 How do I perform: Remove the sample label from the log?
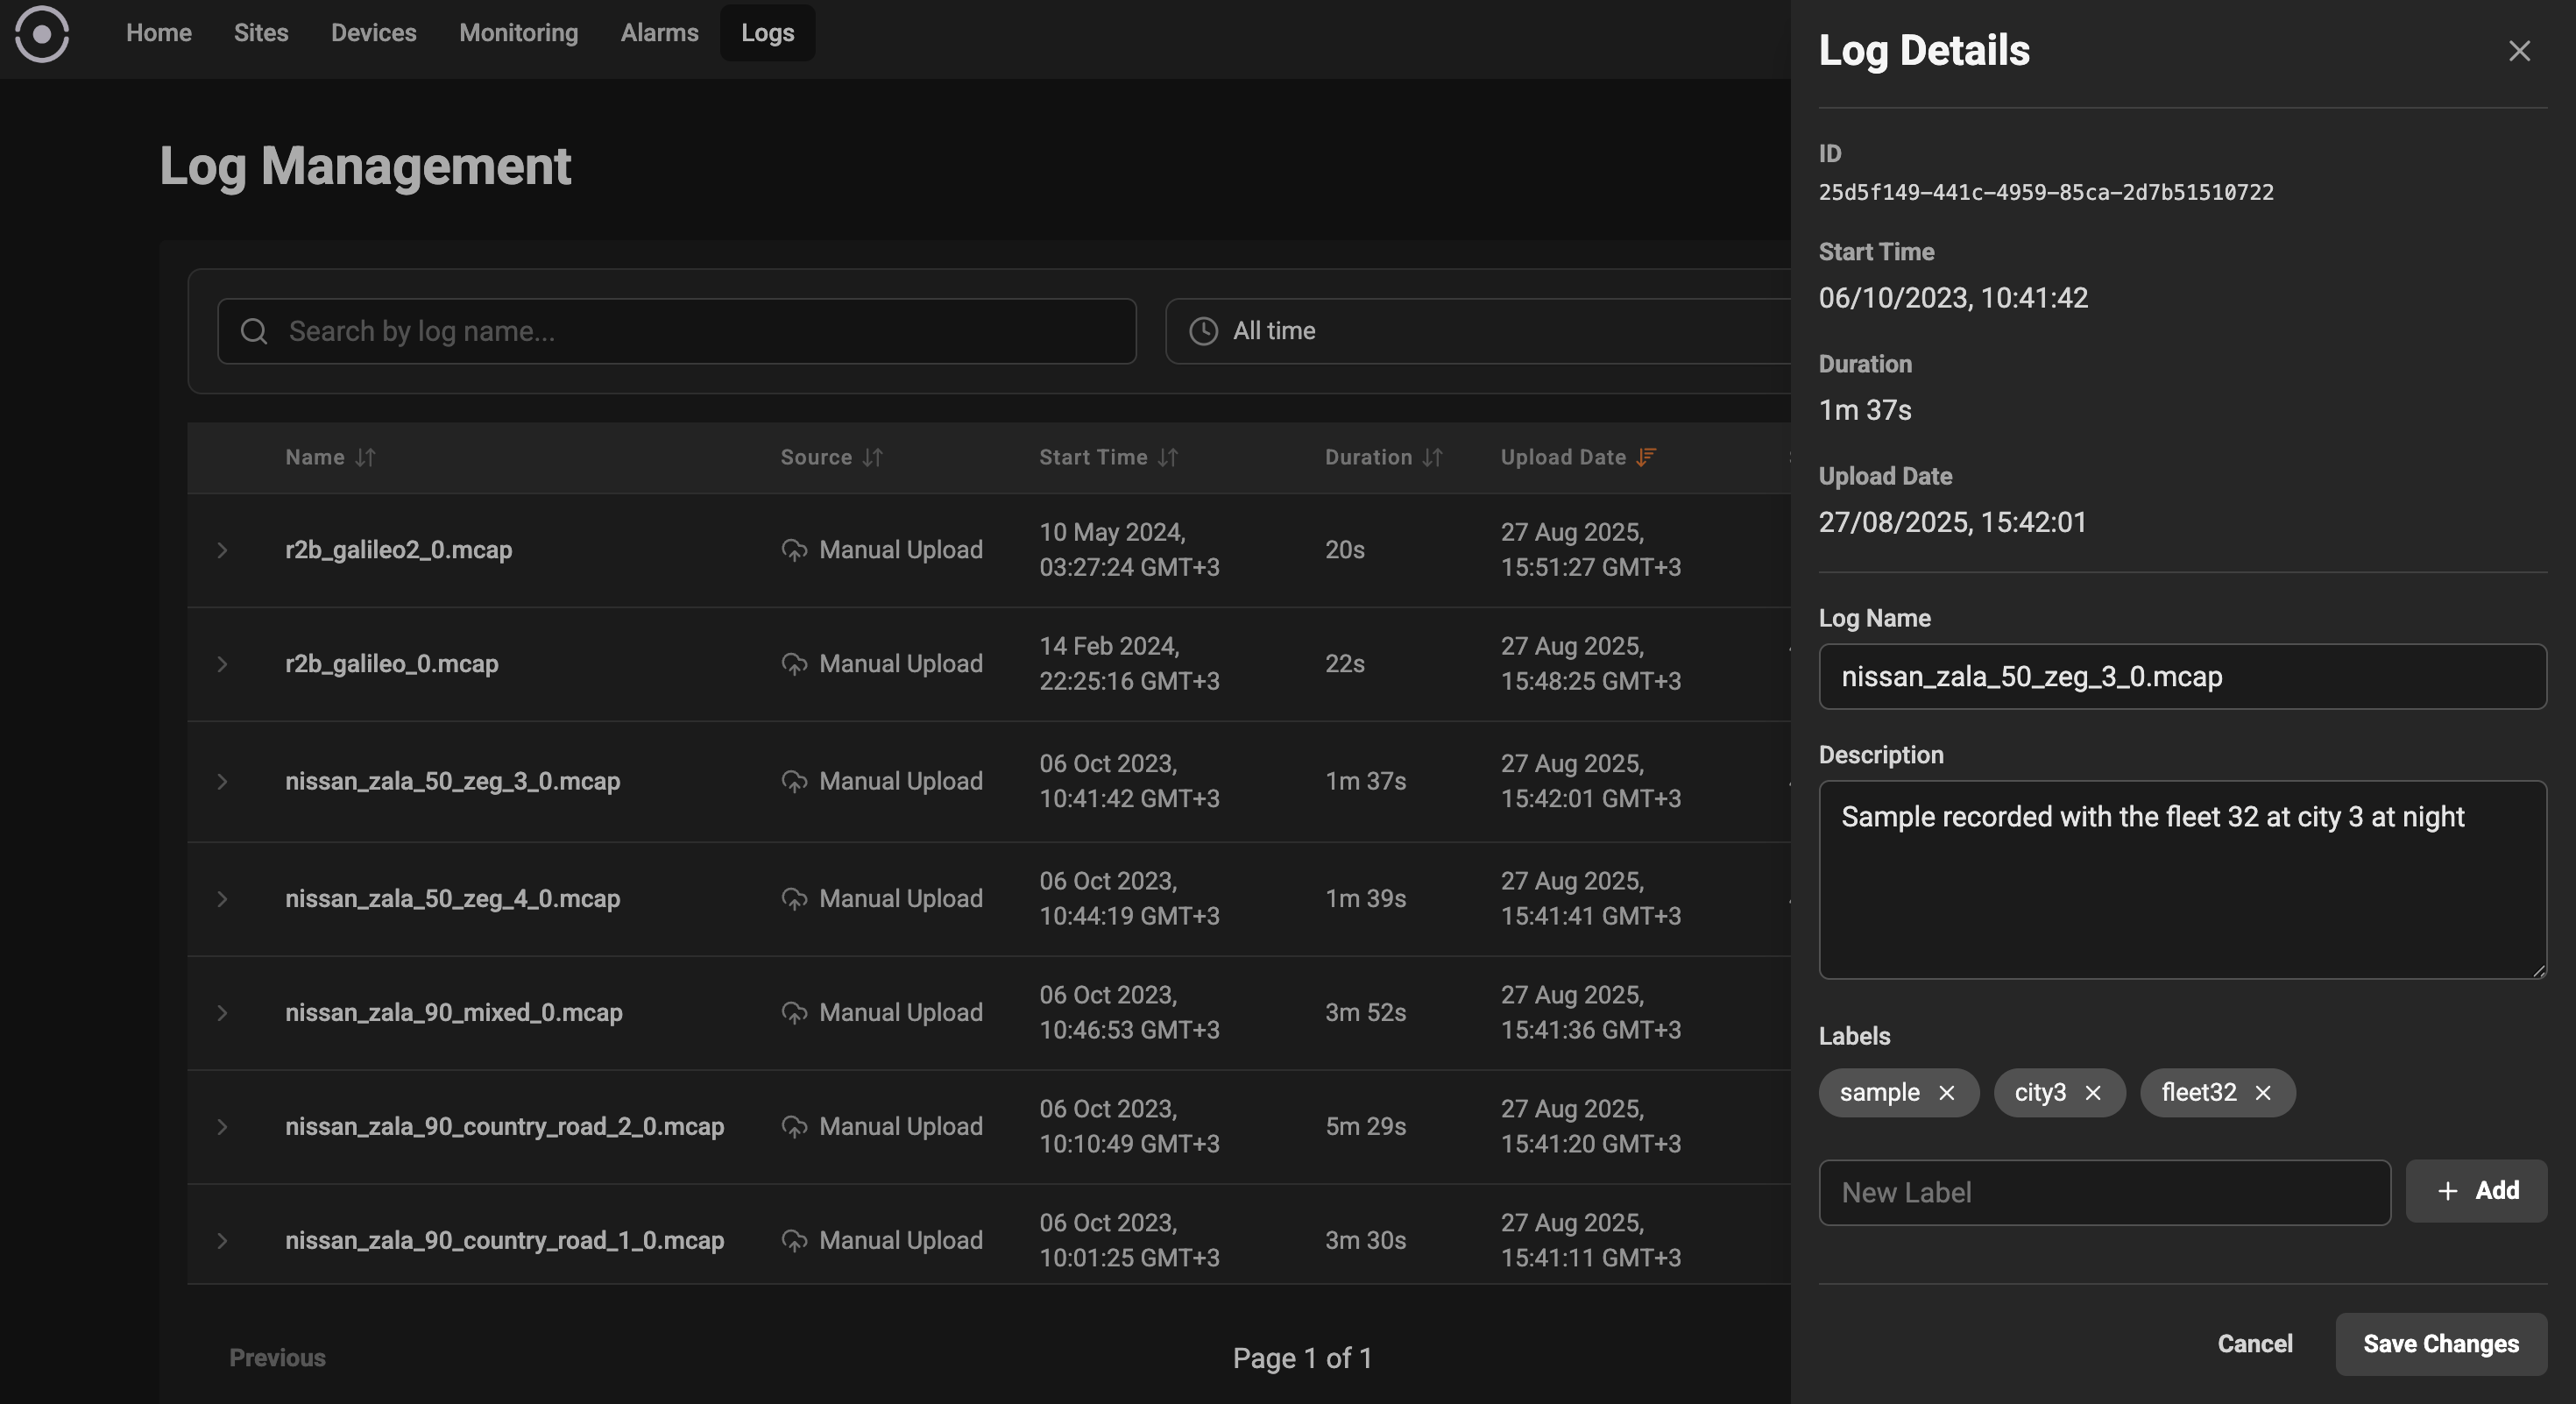point(1948,1093)
